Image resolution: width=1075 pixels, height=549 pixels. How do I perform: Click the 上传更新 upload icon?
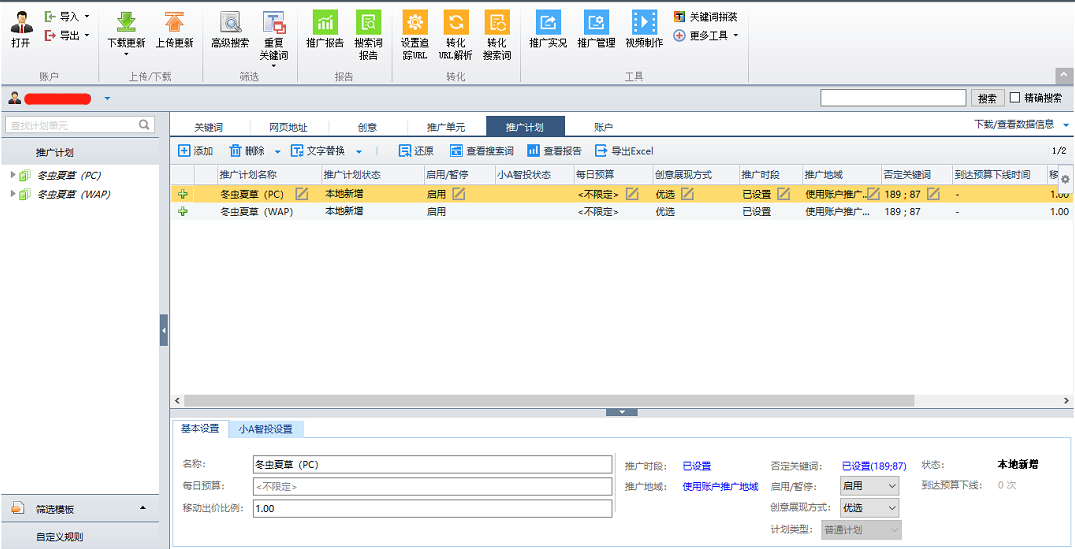175,22
